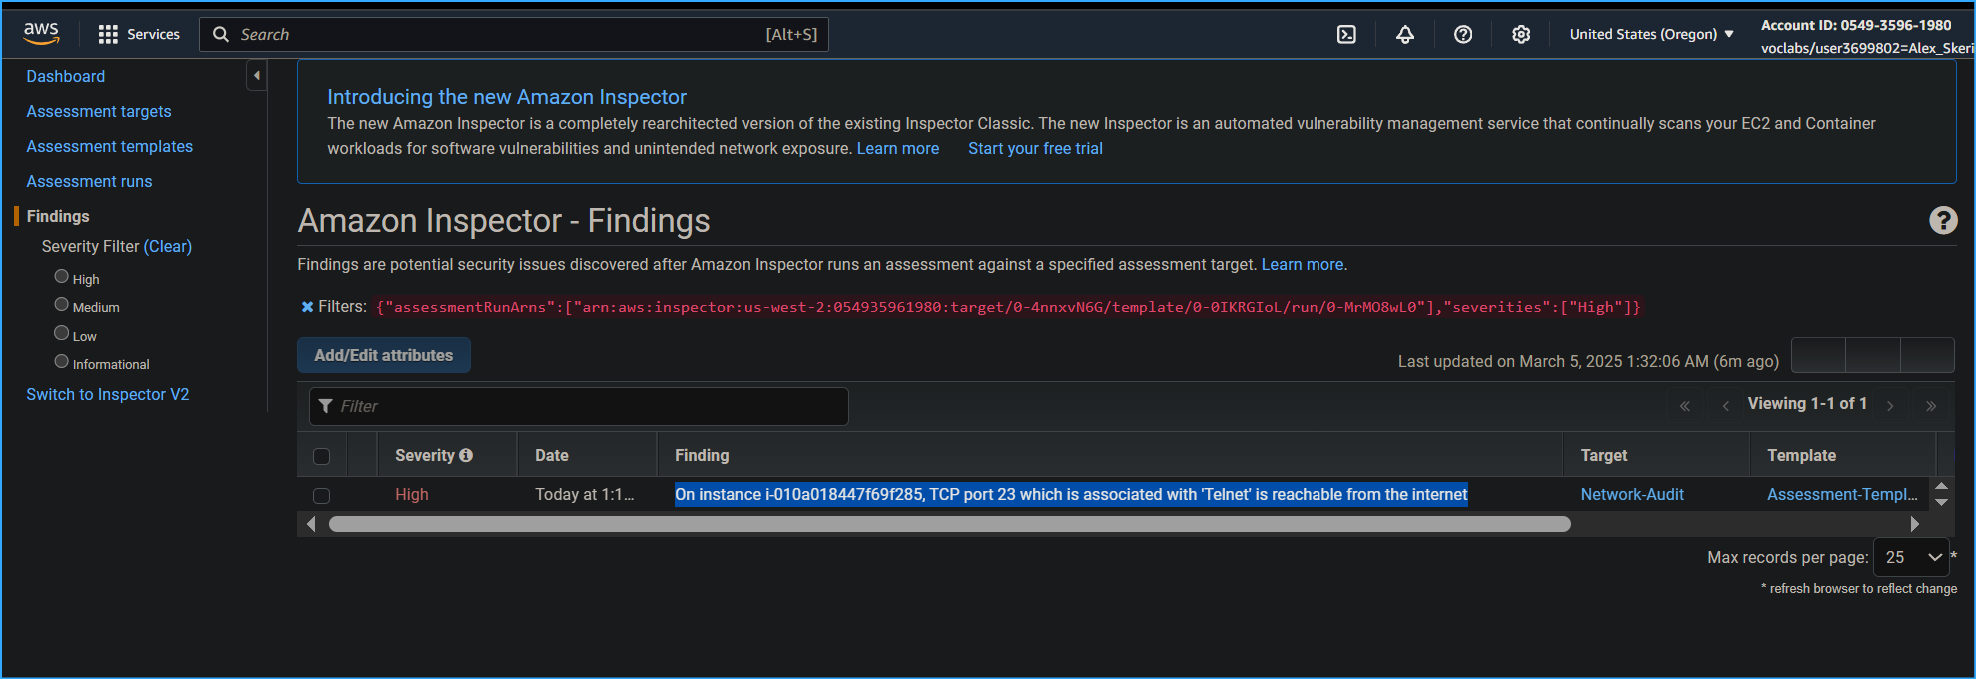This screenshot has width=1976, height=679.
Task: Open settings gear in AWS header
Action: [1521, 35]
